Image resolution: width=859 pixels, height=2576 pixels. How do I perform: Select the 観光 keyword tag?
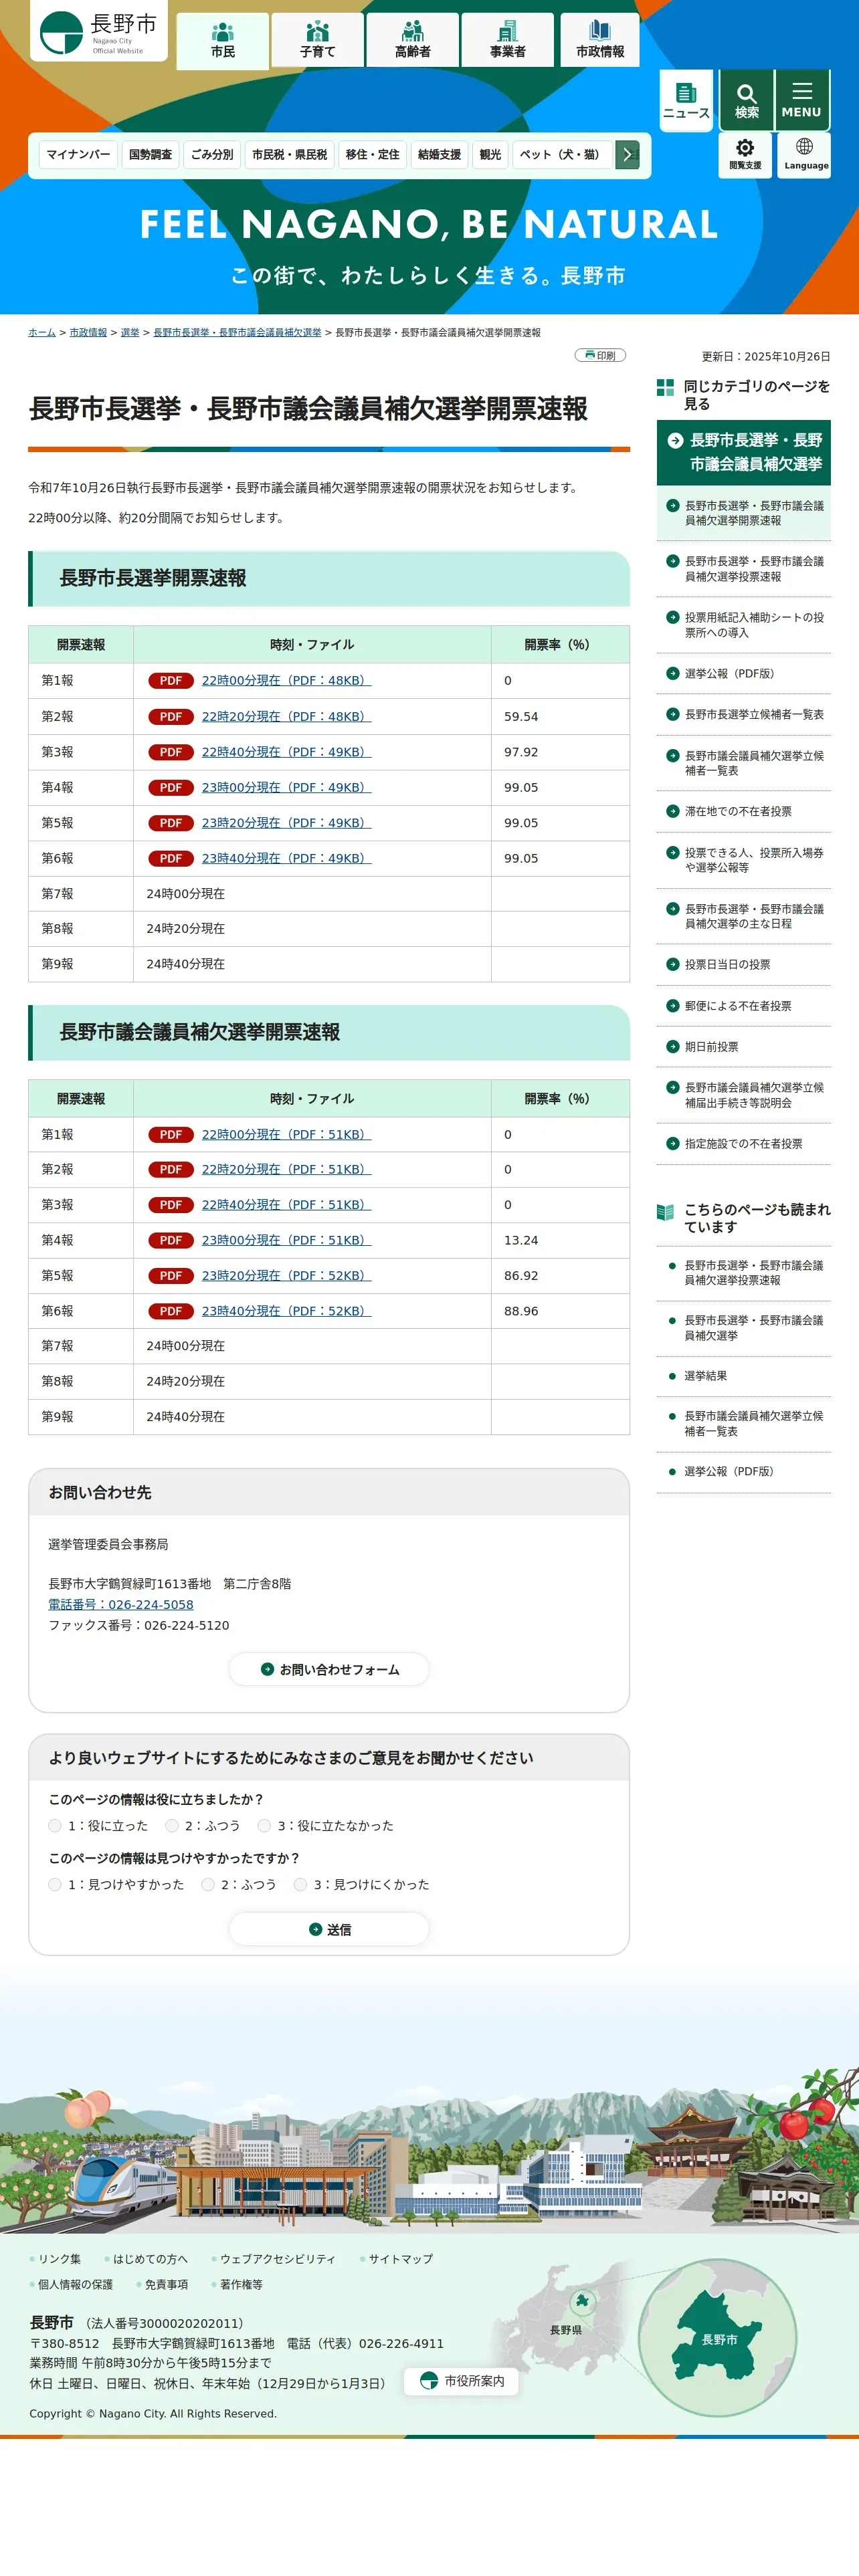tap(490, 154)
